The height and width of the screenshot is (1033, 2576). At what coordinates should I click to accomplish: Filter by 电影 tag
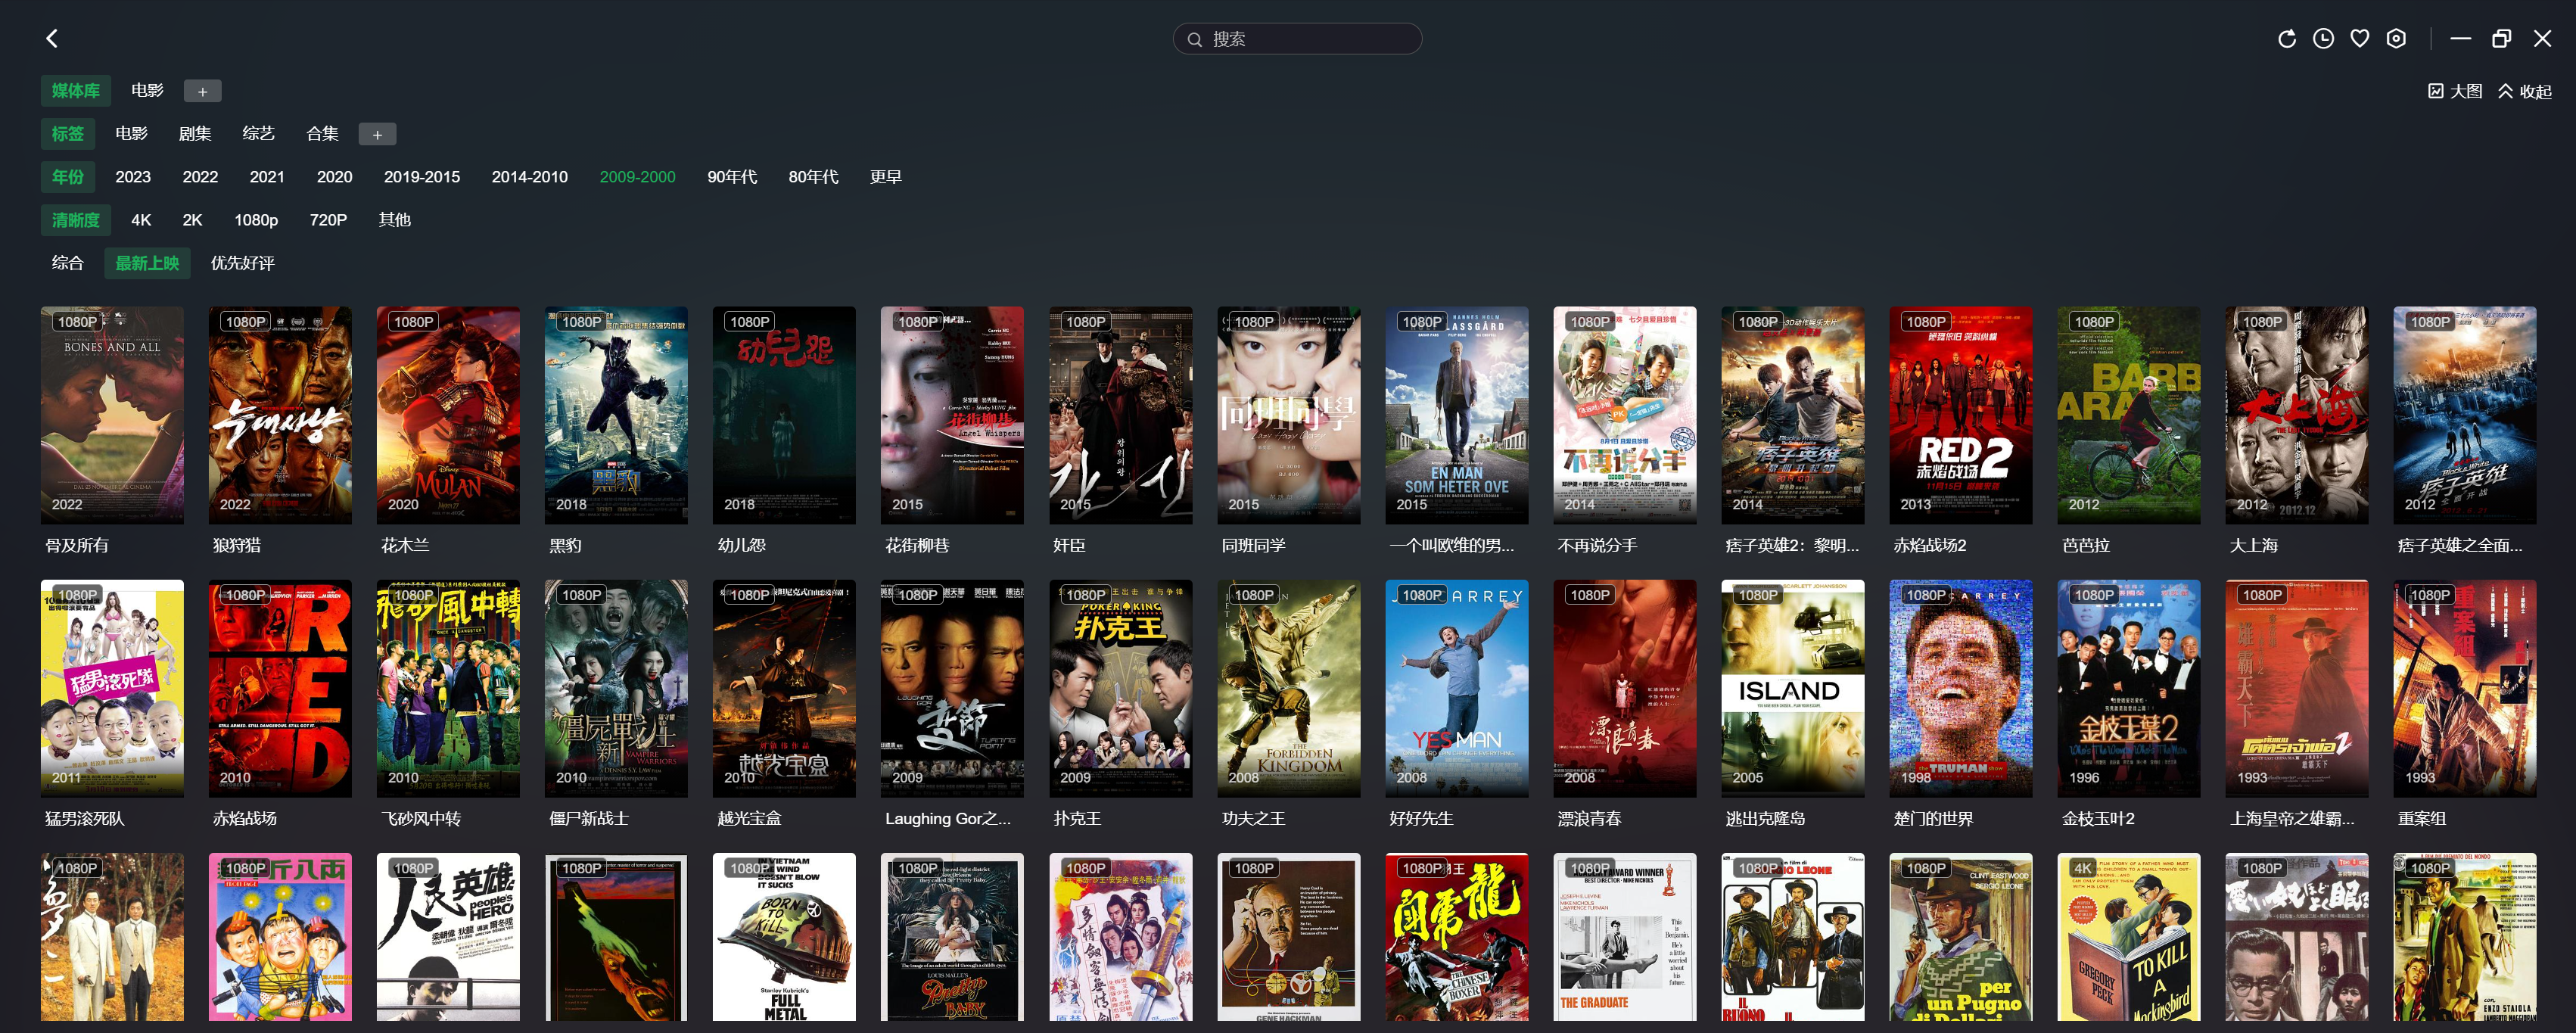tap(131, 134)
